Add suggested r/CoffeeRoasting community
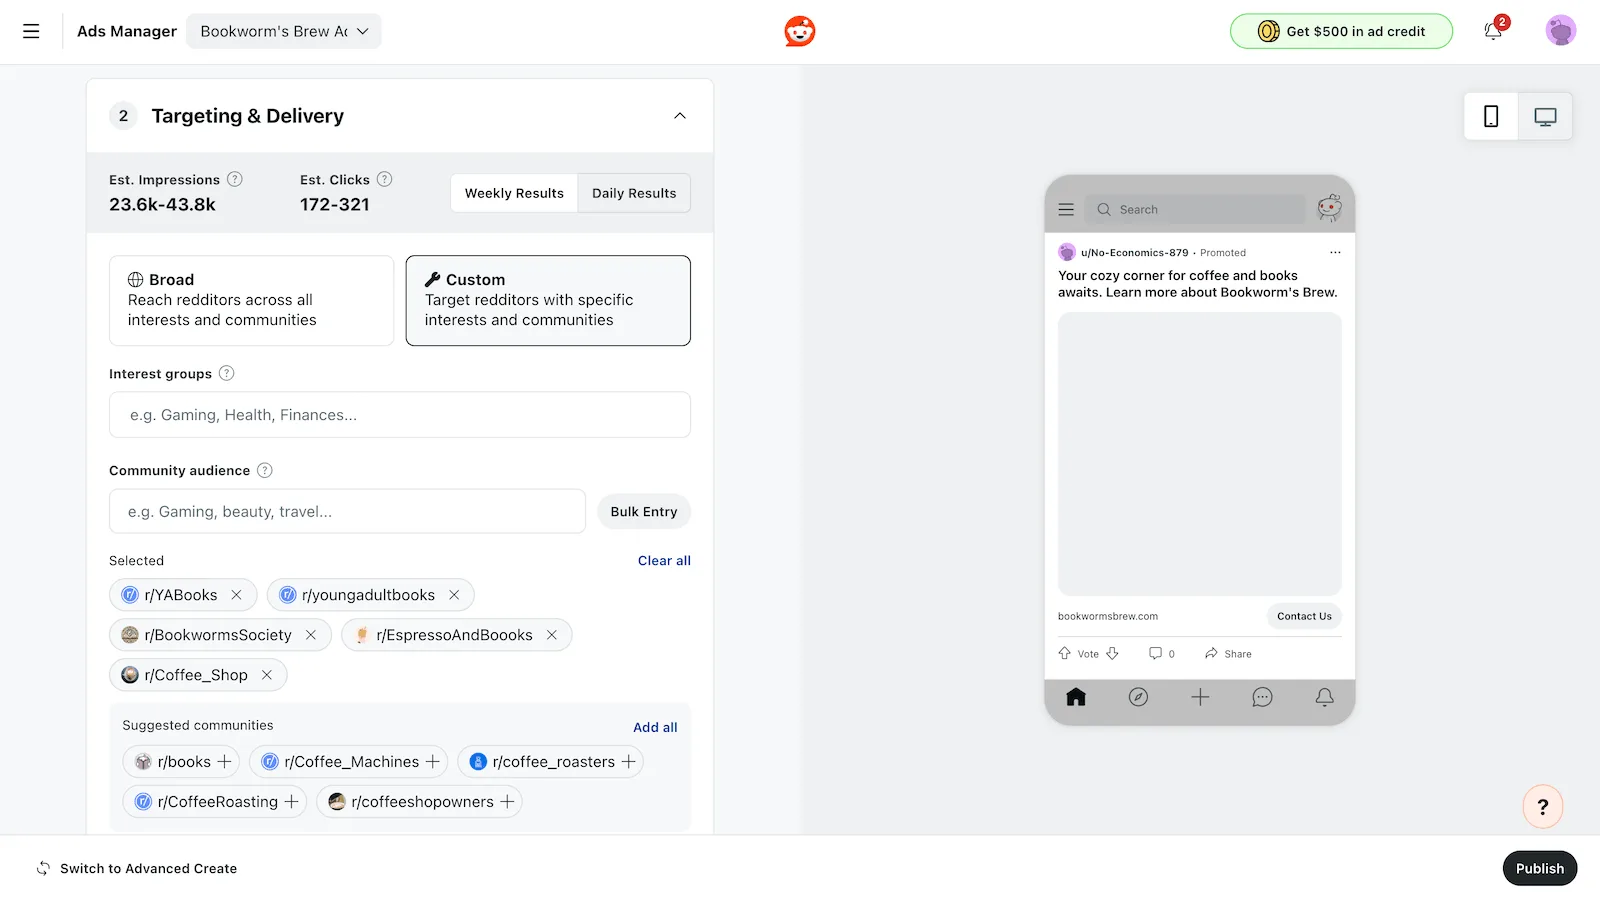Screen dimensions: 1600x901 tap(291, 802)
